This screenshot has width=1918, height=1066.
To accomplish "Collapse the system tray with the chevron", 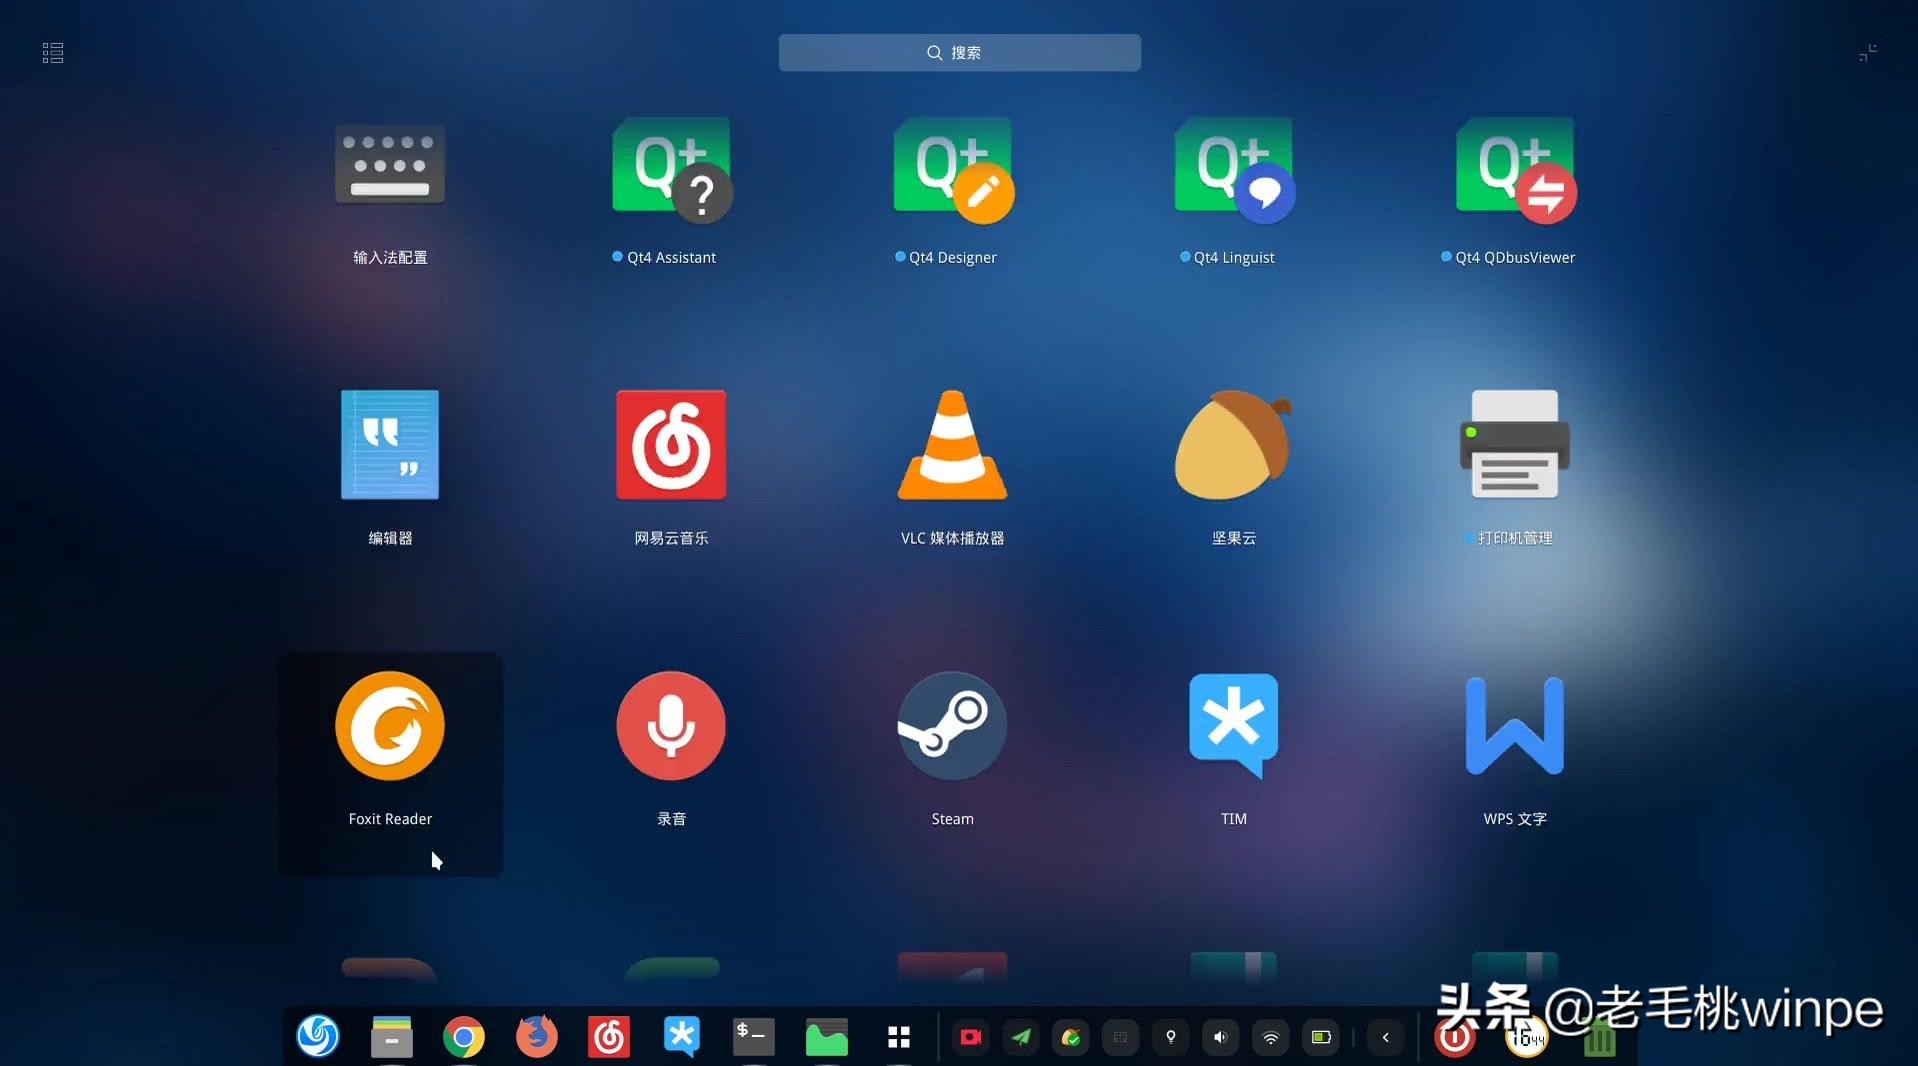I will tap(1385, 1037).
